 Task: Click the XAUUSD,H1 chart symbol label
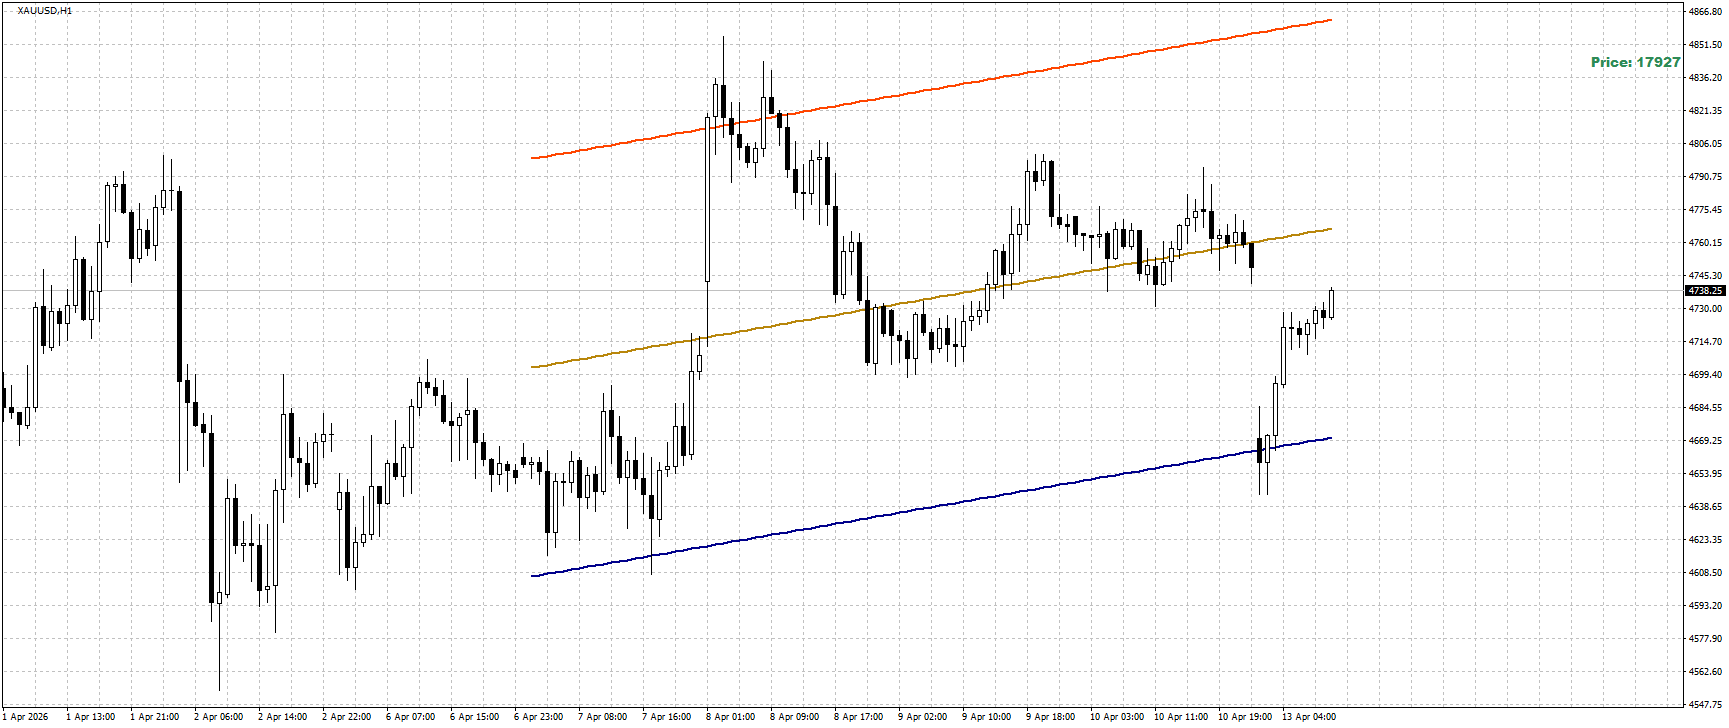point(45,11)
